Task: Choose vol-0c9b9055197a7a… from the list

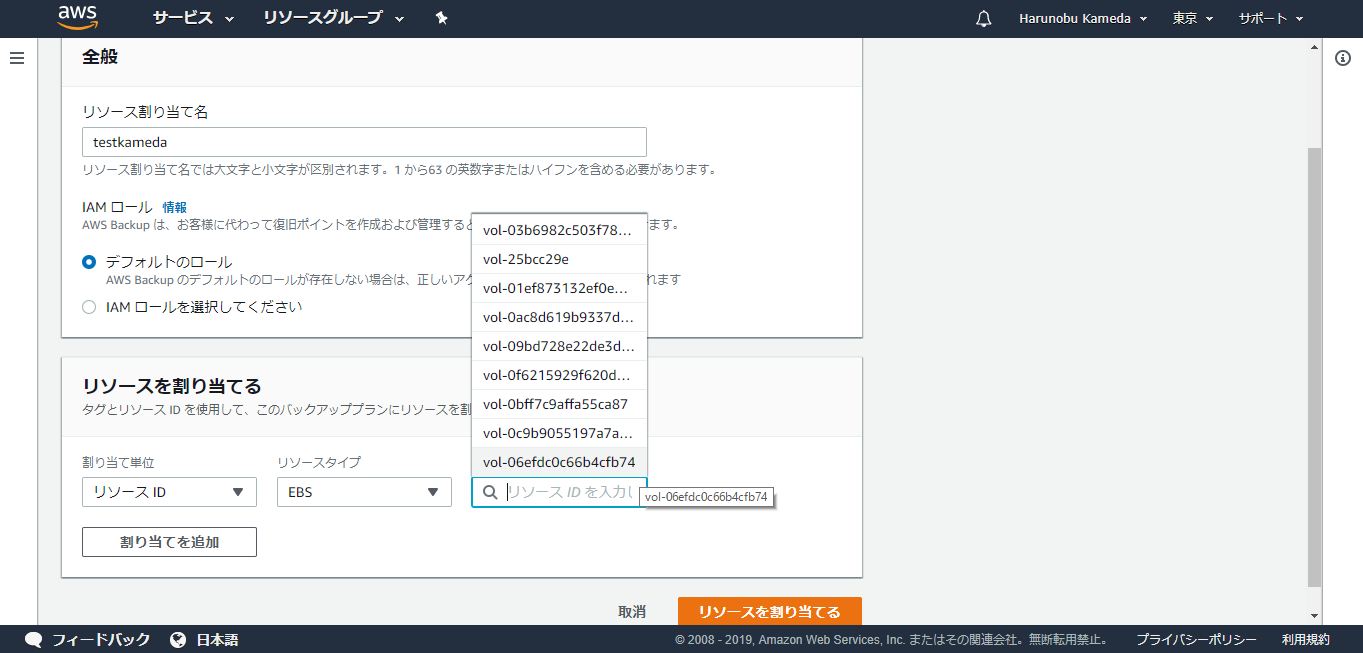Action: [x=559, y=433]
